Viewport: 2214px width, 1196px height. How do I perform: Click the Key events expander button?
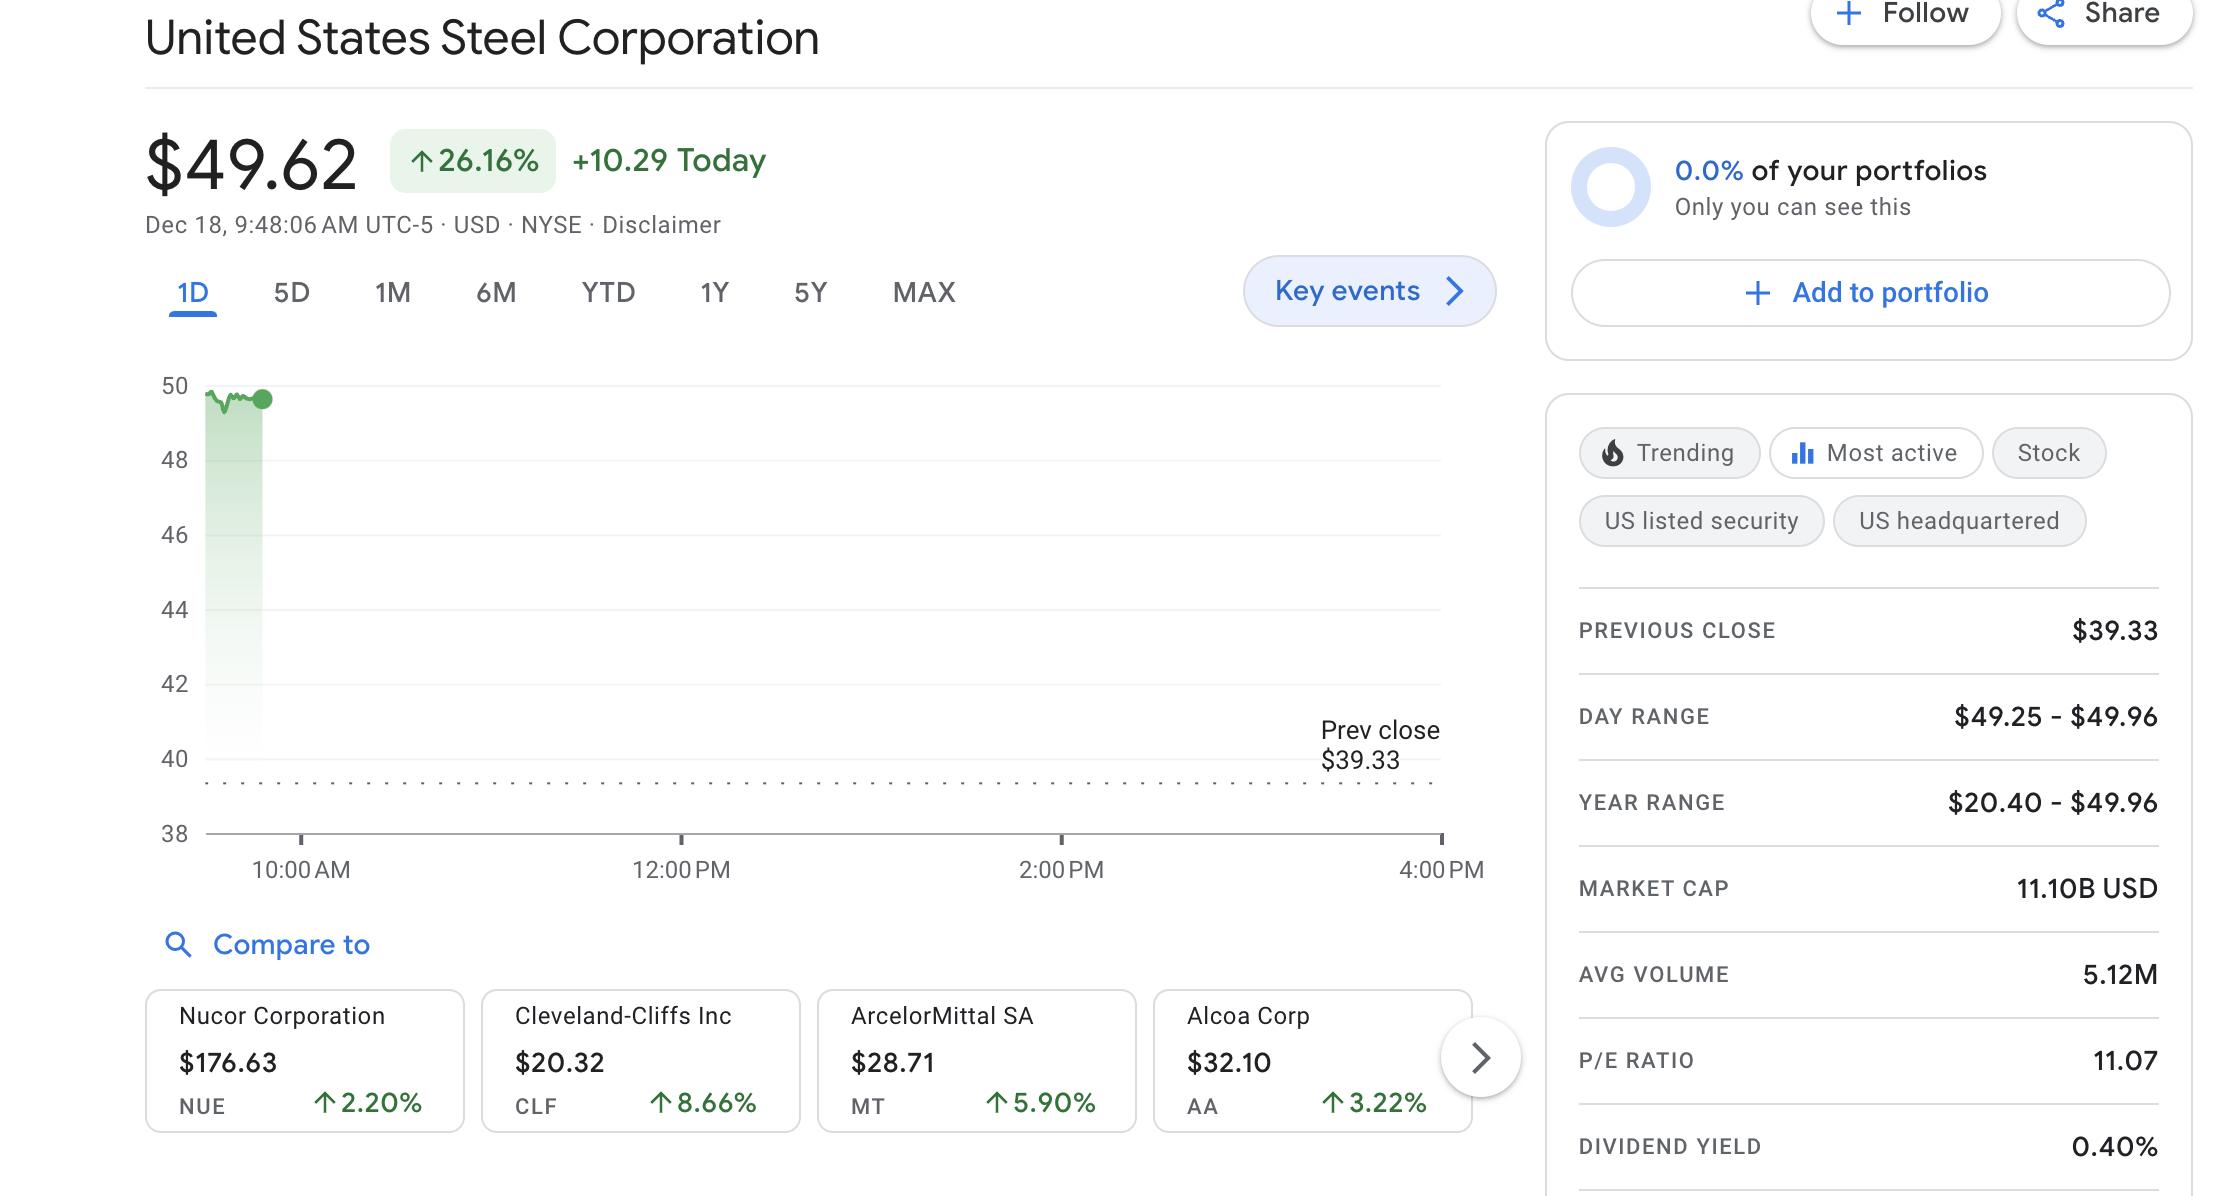coord(1368,292)
